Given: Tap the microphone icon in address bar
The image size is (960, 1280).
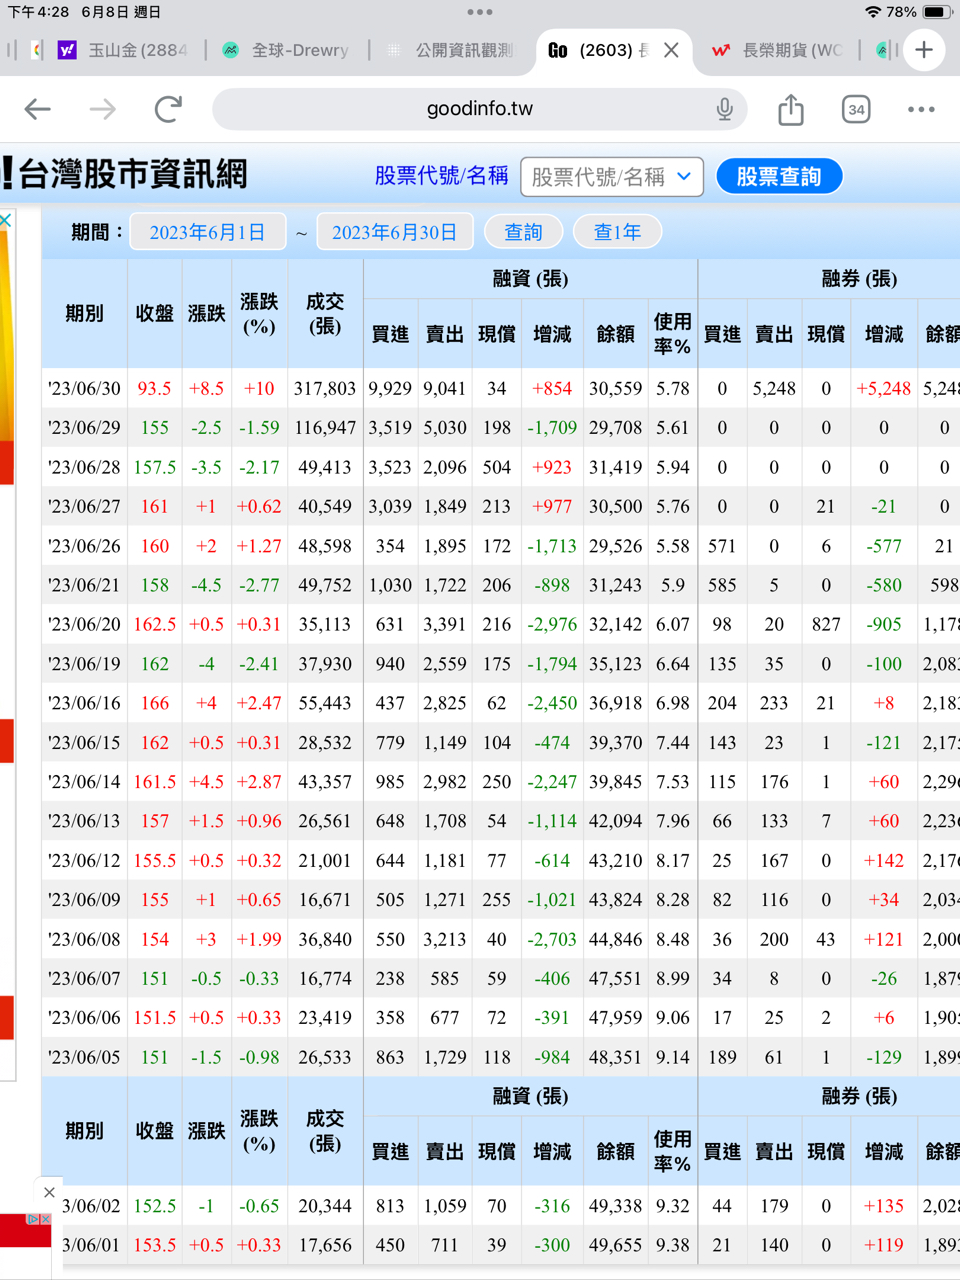Looking at the screenshot, I should pyautogui.click(x=725, y=109).
